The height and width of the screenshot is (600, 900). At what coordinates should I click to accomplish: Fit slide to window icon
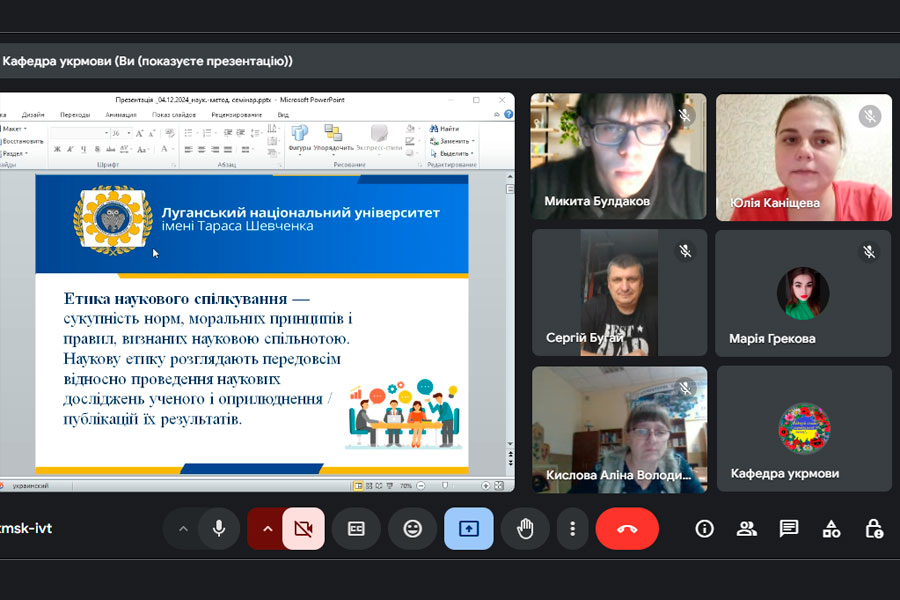point(499,486)
